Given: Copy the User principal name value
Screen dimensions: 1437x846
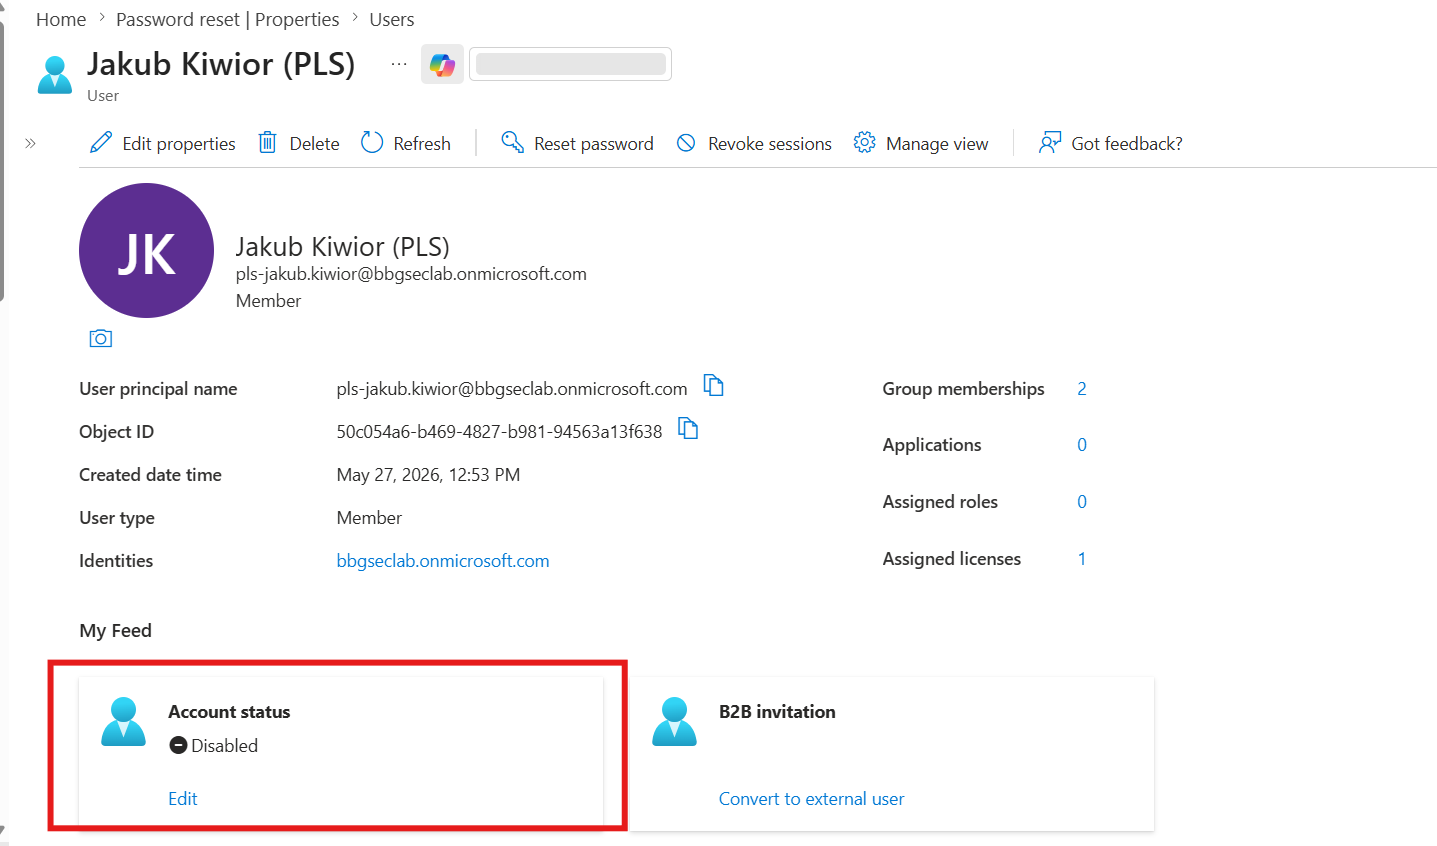Looking at the screenshot, I should tap(713, 386).
